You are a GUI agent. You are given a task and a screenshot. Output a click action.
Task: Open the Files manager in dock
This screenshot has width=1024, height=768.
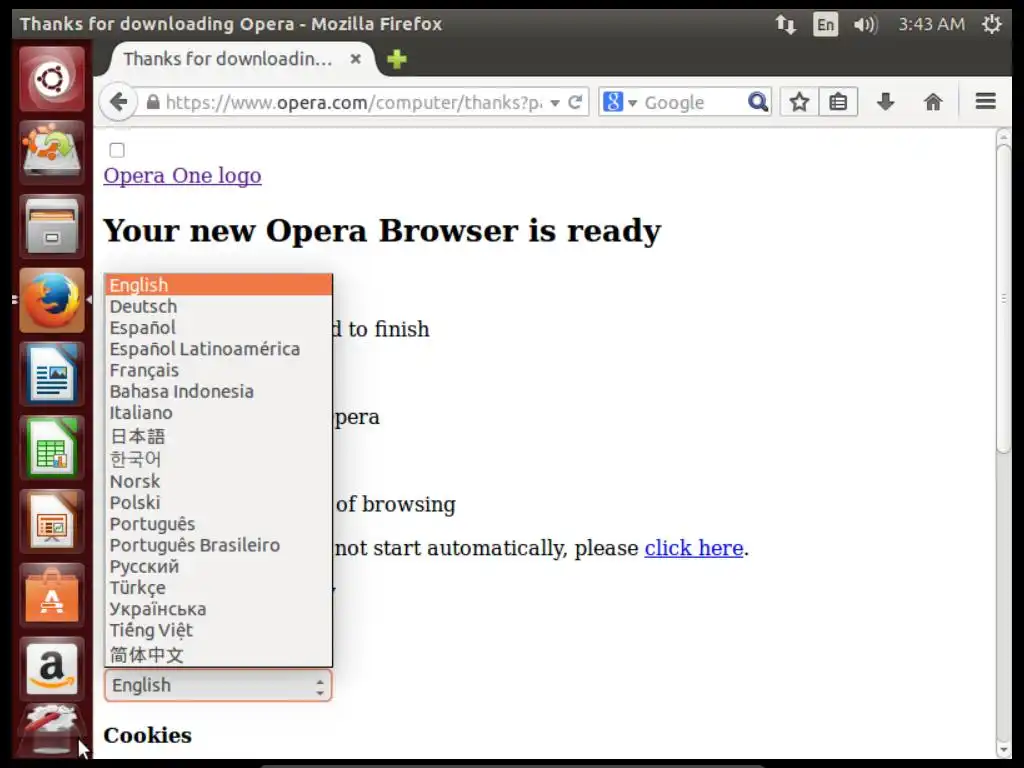(x=52, y=227)
